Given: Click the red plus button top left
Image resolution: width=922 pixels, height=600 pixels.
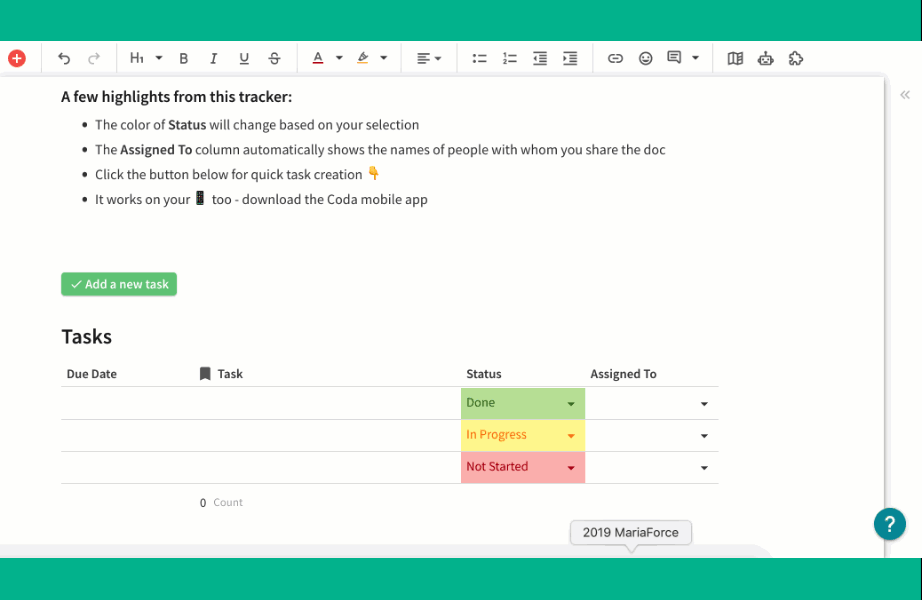Looking at the screenshot, I should point(17,58).
